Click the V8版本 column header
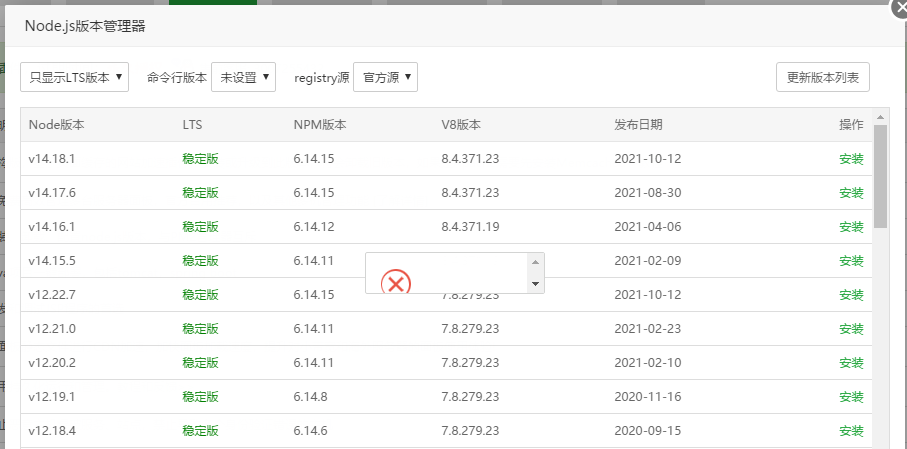Screen dimensions: 907x449 pyautogui.click(x=461, y=124)
